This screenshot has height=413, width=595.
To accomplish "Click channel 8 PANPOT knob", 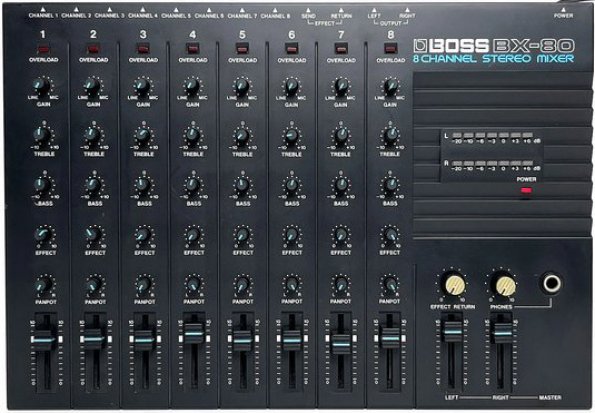I will click(x=390, y=284).
